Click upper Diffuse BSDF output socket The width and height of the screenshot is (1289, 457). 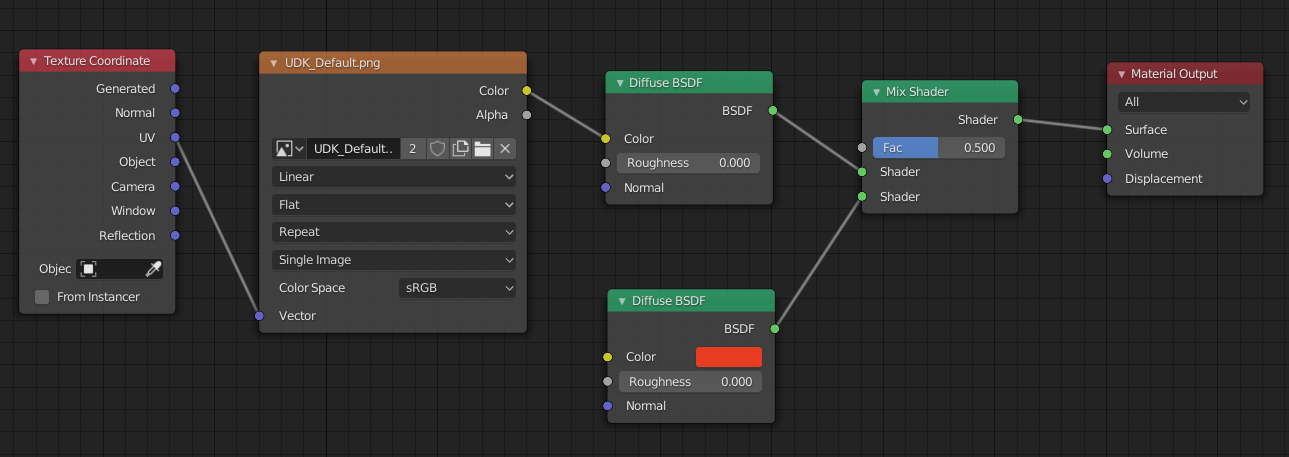(x=773, y=110)
